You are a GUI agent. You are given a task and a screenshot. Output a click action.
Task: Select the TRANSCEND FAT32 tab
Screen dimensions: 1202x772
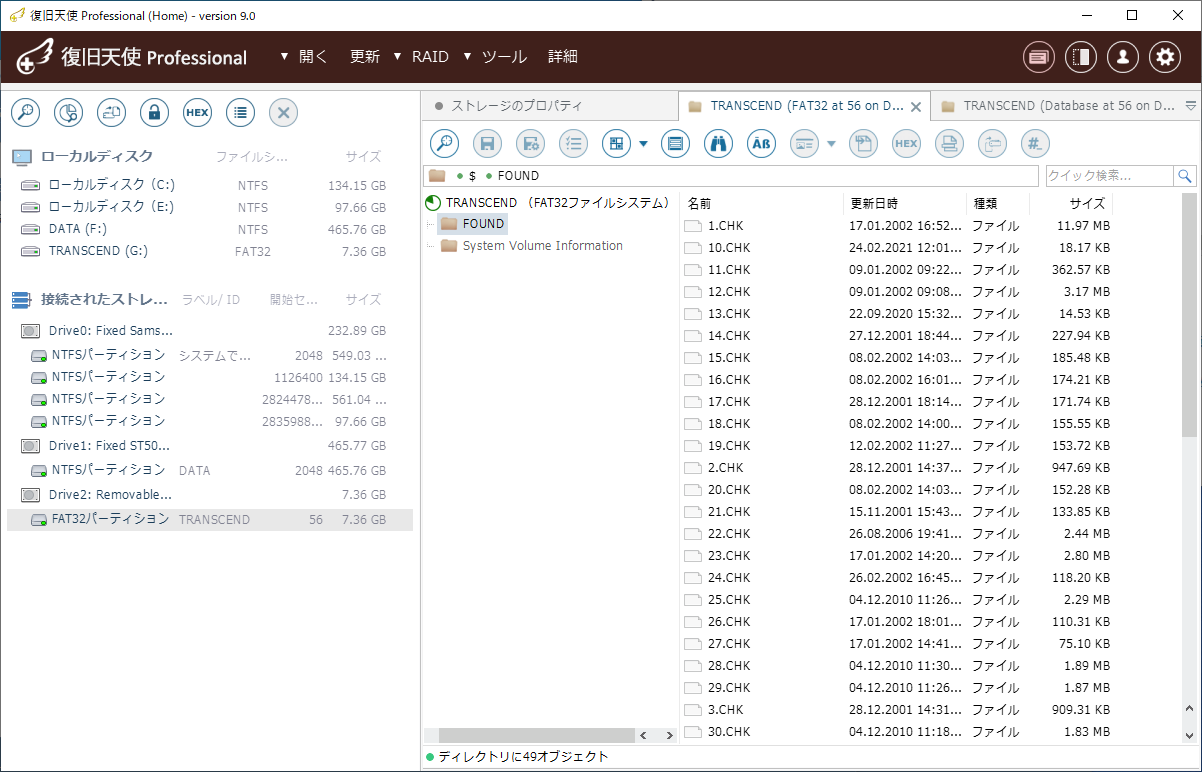[804, 105]
